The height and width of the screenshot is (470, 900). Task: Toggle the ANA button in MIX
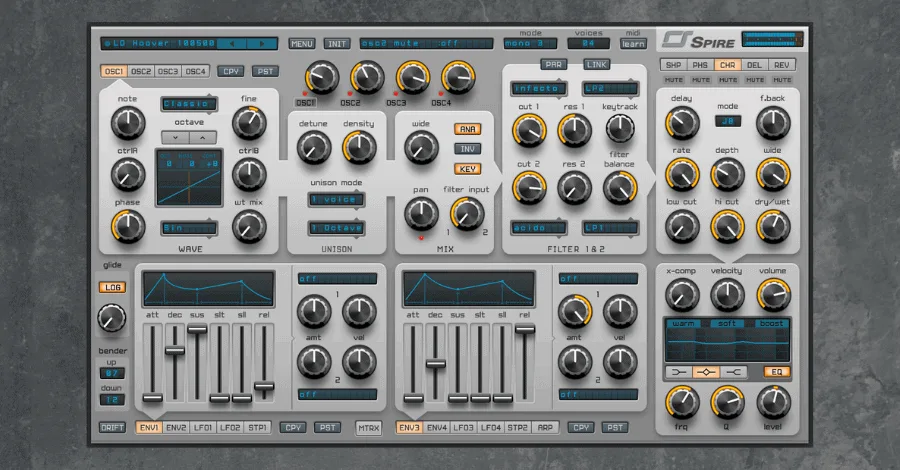pyautogui.click(x=467, y=129)
